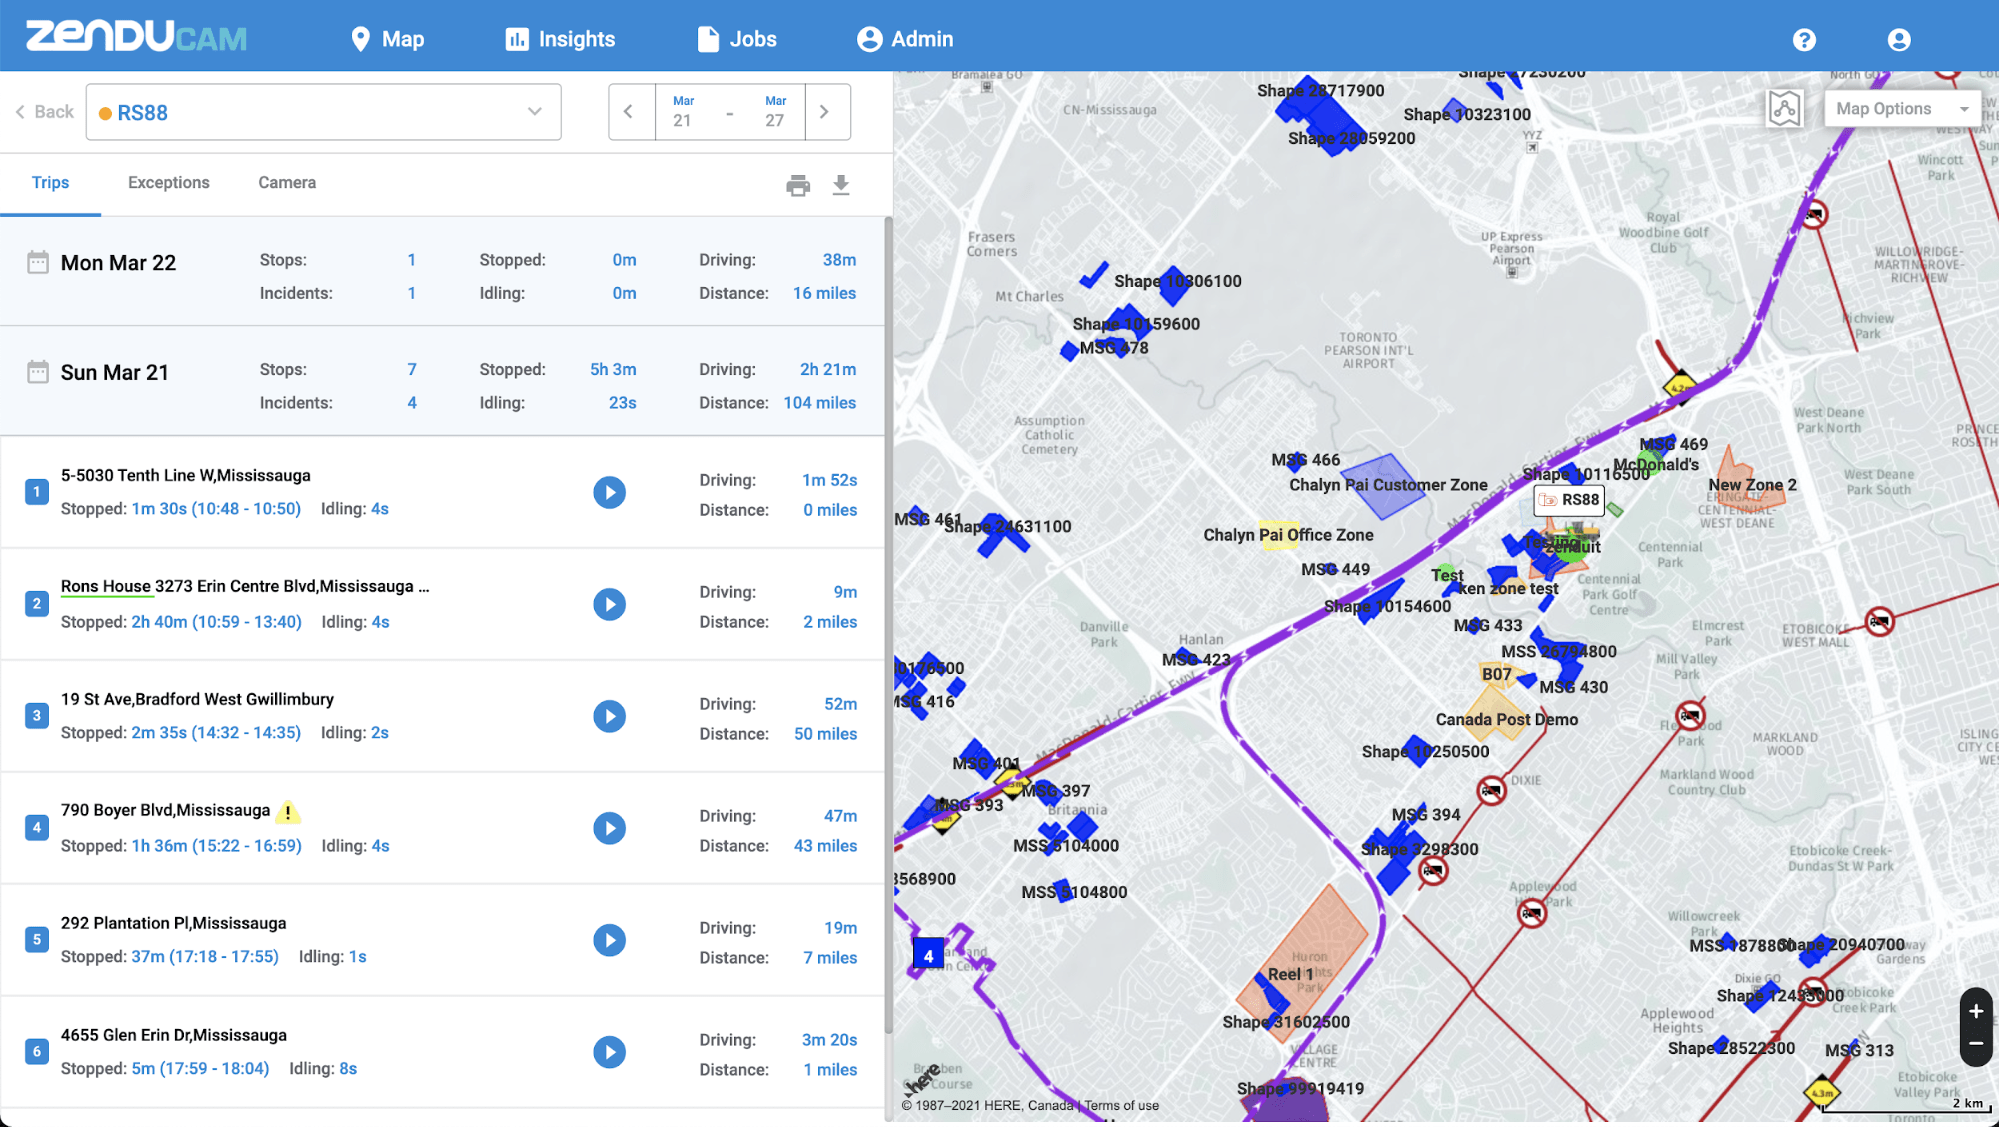This screenshot has width=1999, height=1127.
Task: Click the ZenduCAM logo
Action: tap(137, 37)
